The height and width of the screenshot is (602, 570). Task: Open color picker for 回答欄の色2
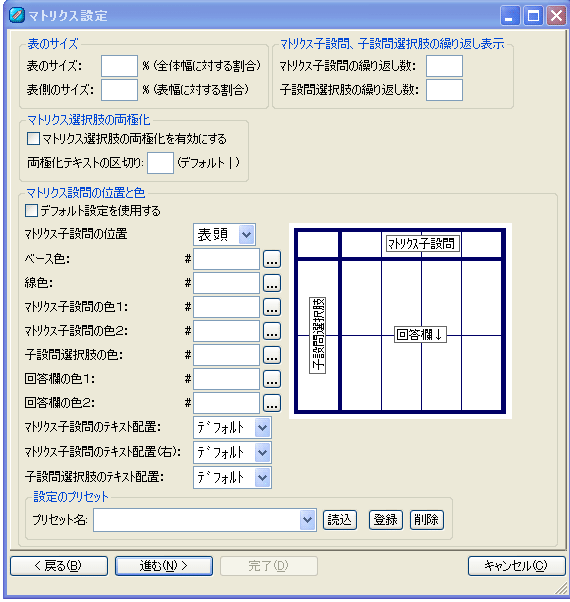(272, 403)
